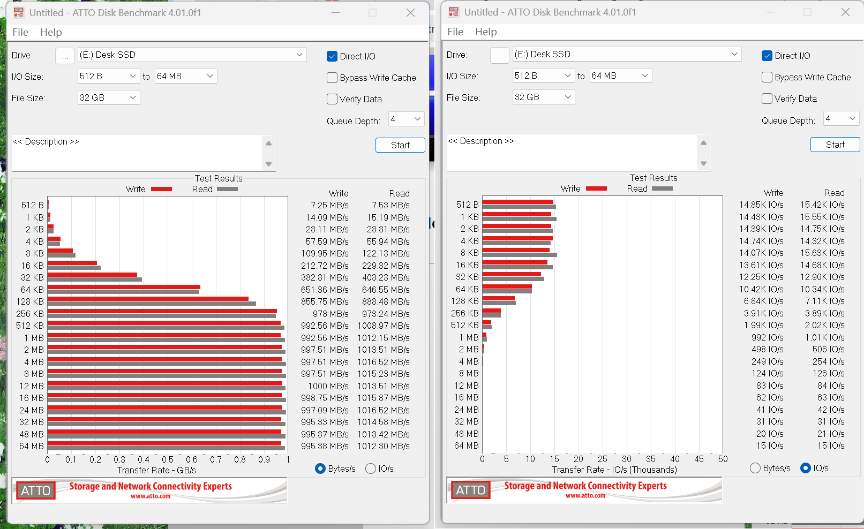Screen dimensions: 864x529
Task: Click 10.42K IO/s write value in right window
Action: click(762, 289)
